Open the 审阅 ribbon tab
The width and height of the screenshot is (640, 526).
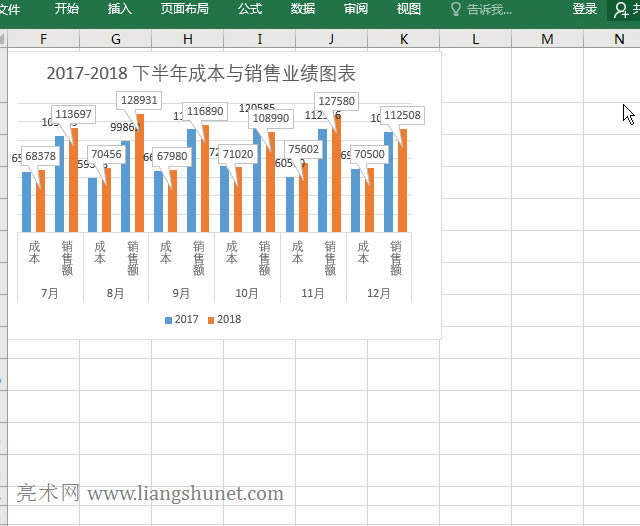point(355,9)
